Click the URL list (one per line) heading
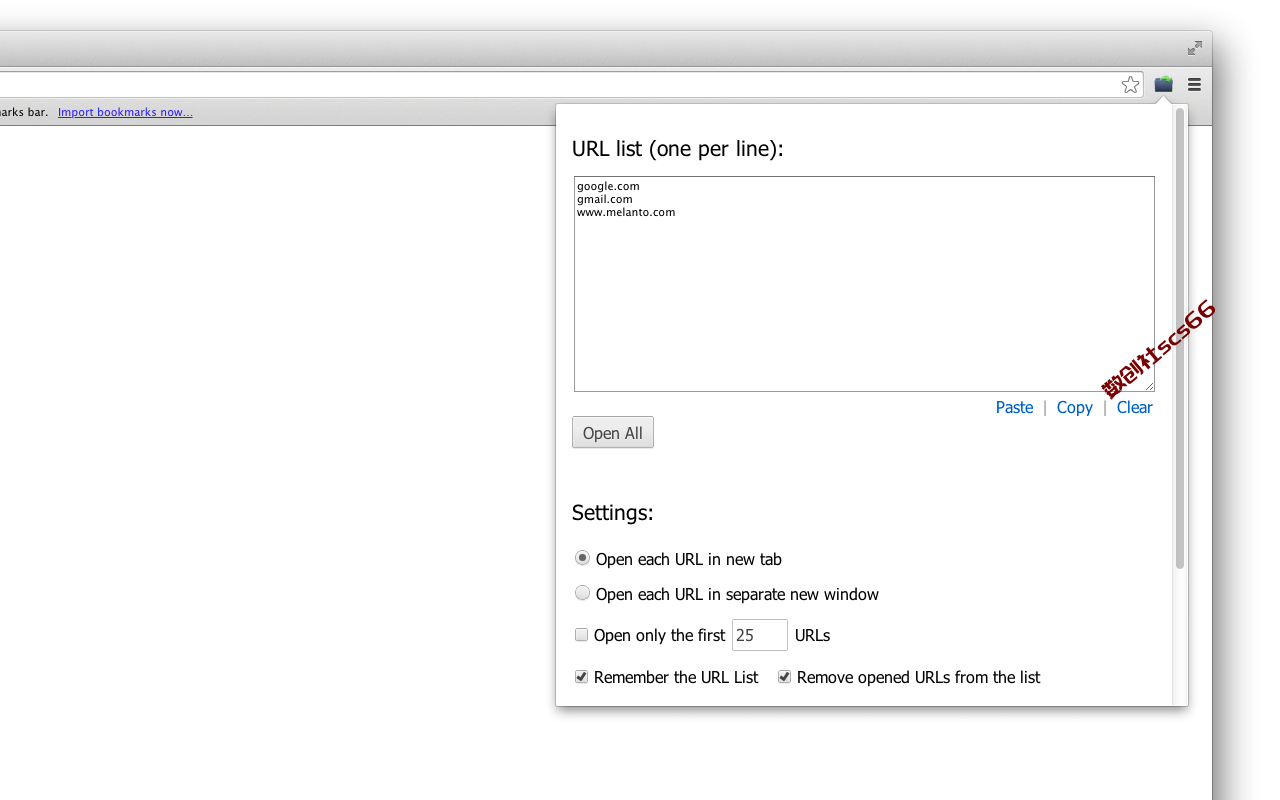The image size is (1280, 800). (678, 149)
